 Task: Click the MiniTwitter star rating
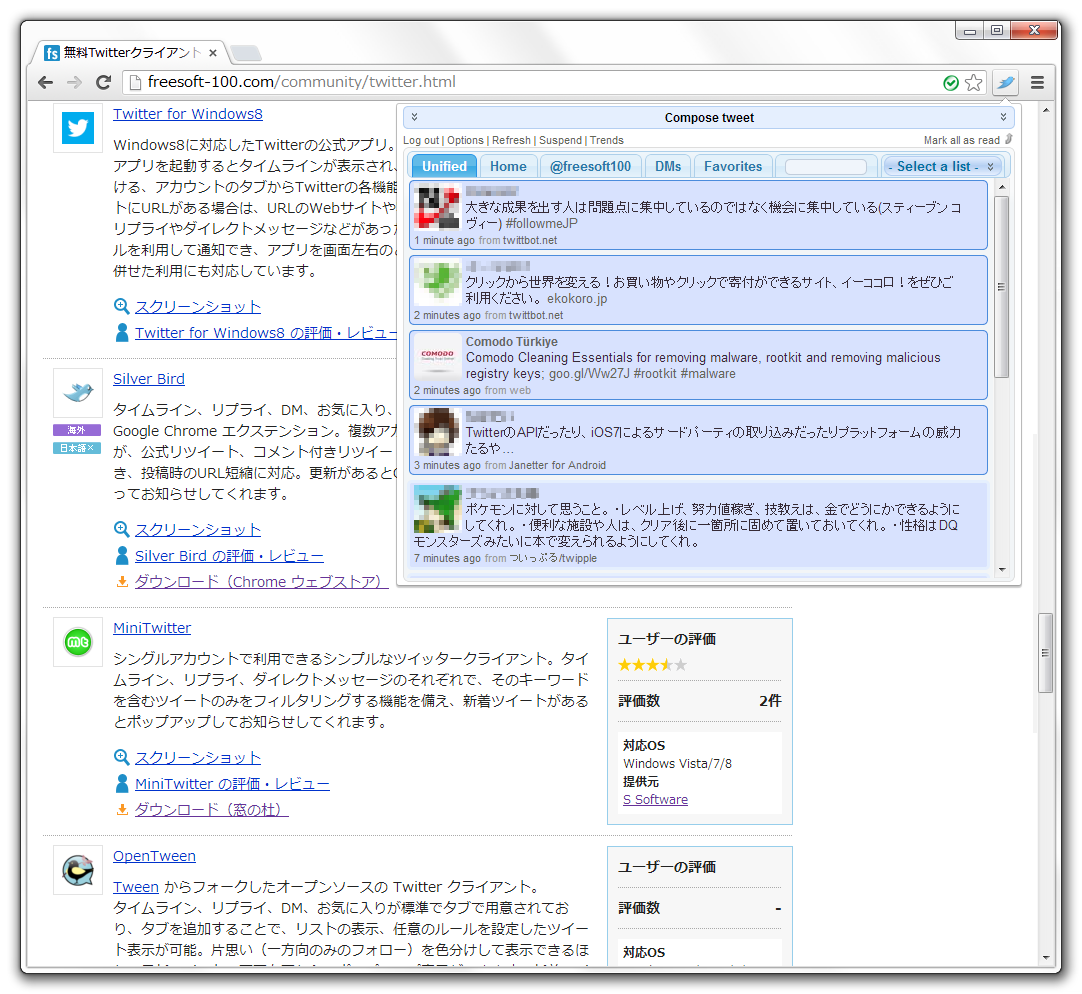click(x=653, y=665)
